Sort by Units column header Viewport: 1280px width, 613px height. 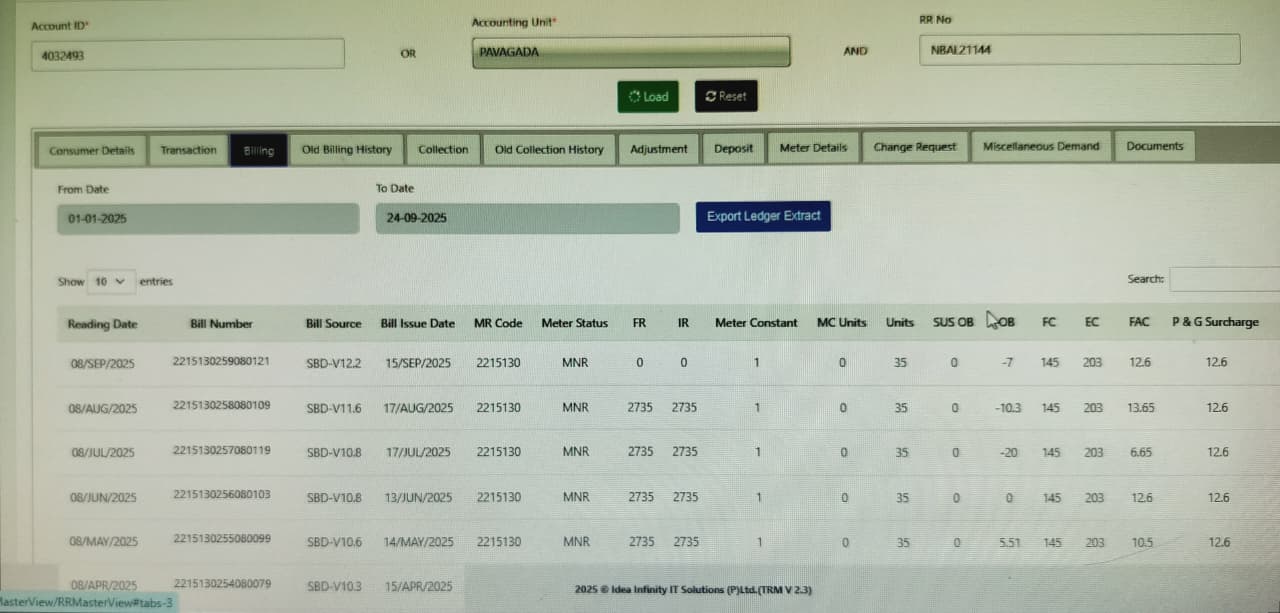click(900, 323)
